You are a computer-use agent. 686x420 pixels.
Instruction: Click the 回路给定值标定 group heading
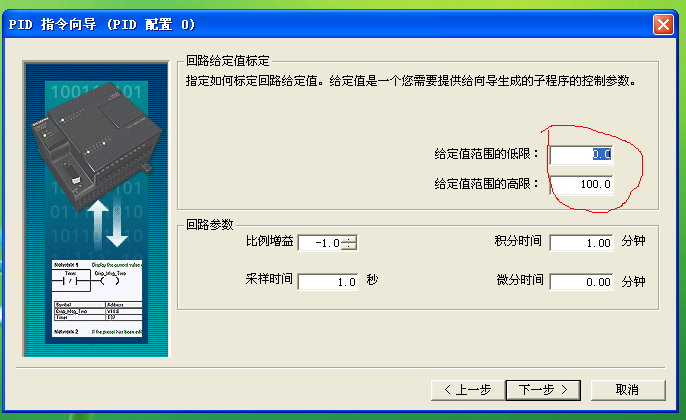pos(228,61)
